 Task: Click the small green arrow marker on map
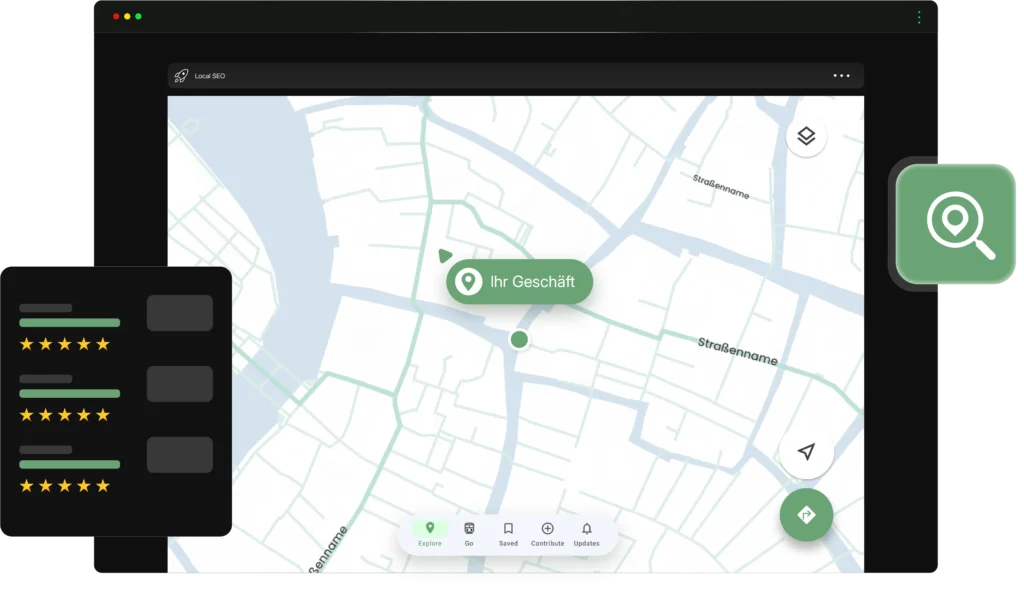(x=444, y=256)
